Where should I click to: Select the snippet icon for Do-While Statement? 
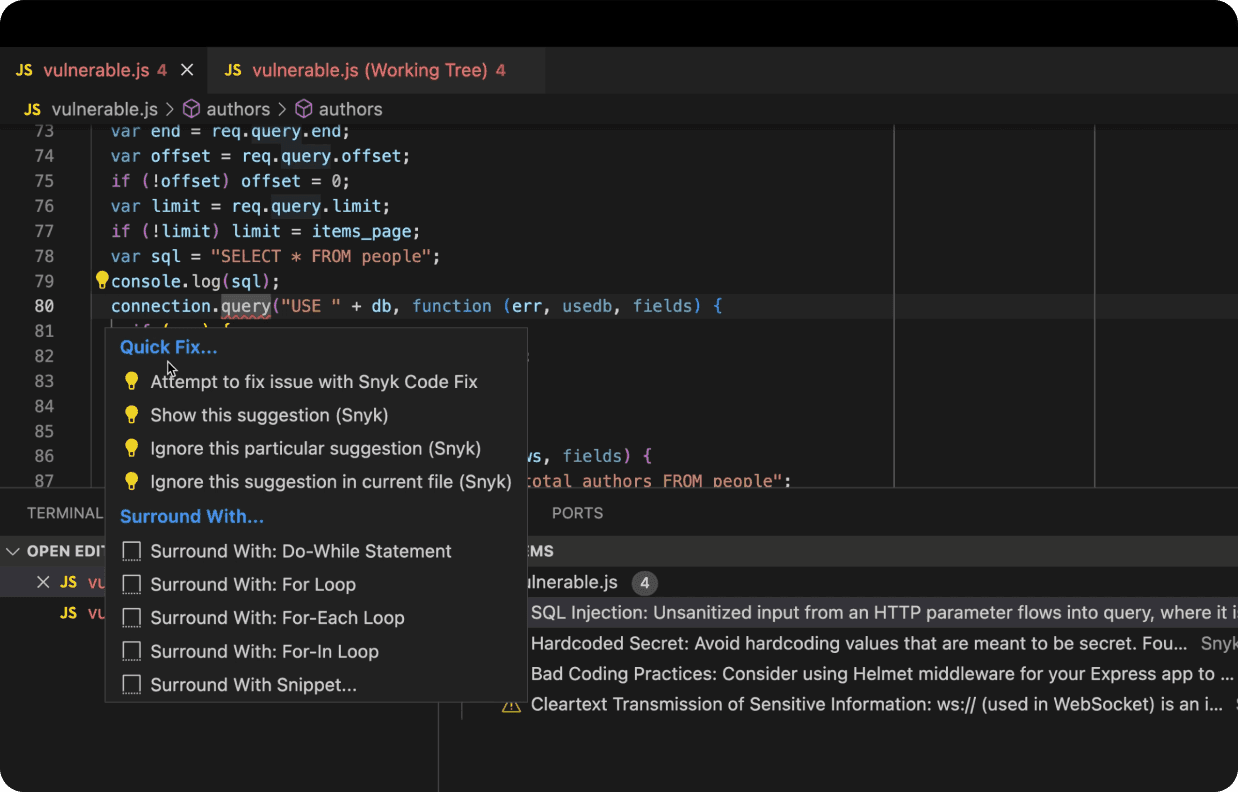[x=131, y=551]
